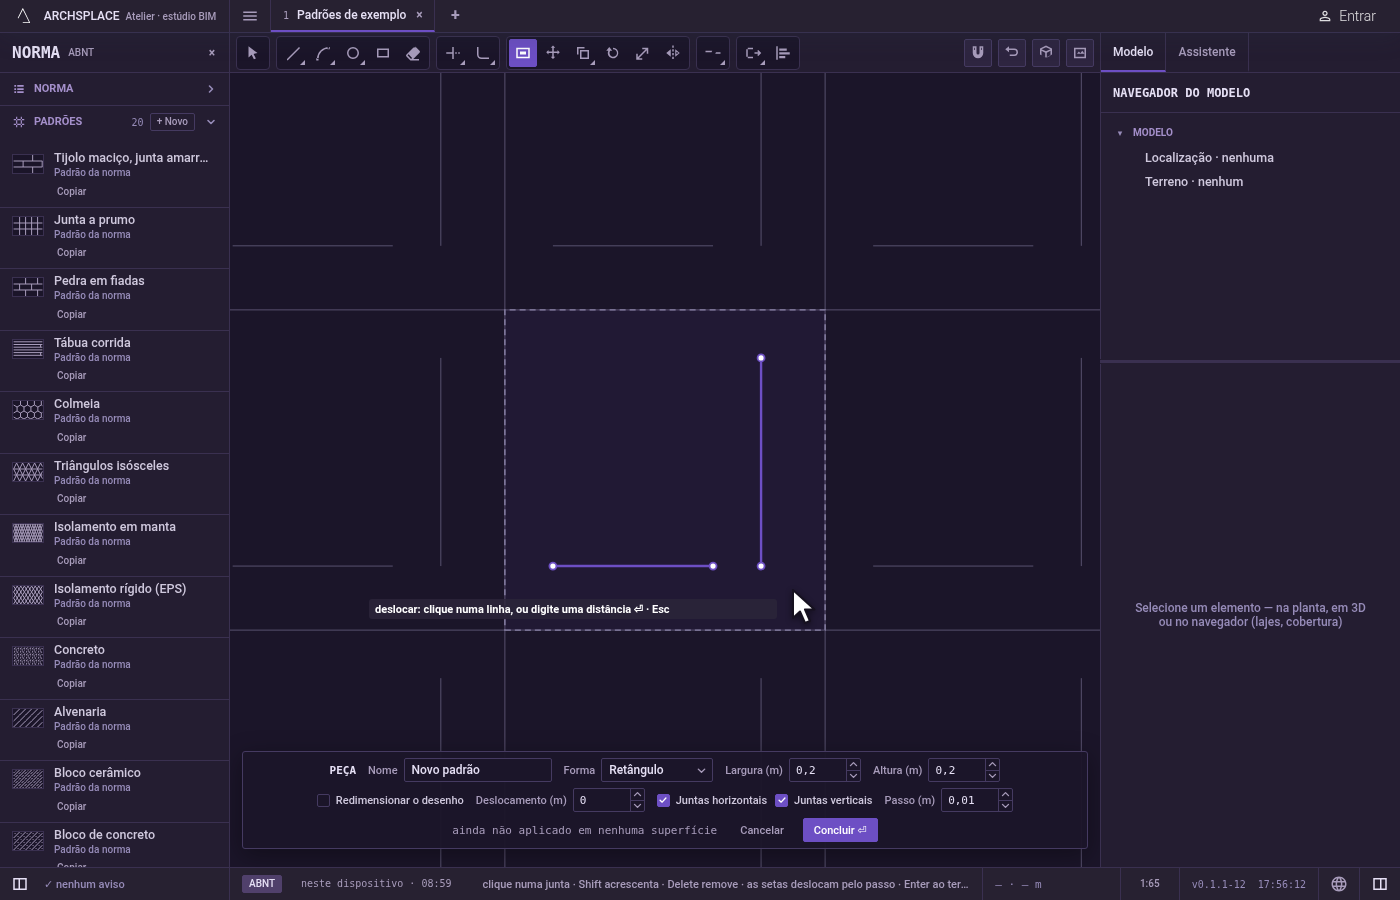Pick the eraser tool

pos(413,53)
